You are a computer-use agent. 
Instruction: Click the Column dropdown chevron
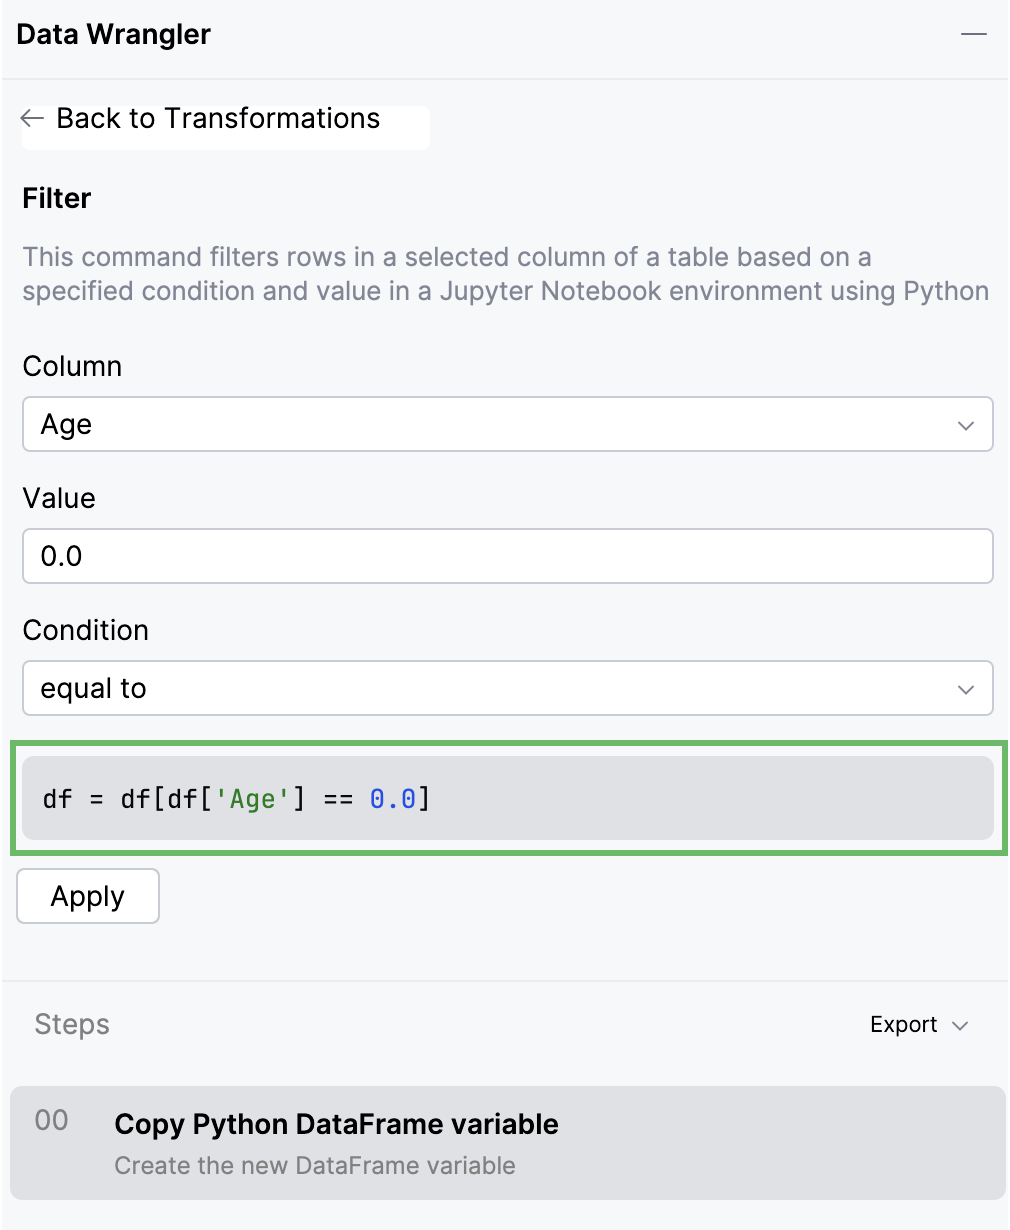click(965, 424)
